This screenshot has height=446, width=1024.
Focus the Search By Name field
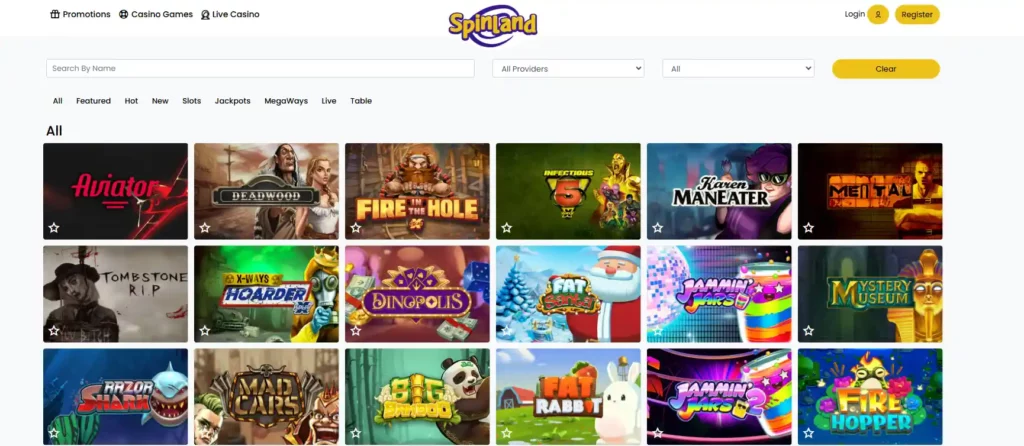[261, 69]
